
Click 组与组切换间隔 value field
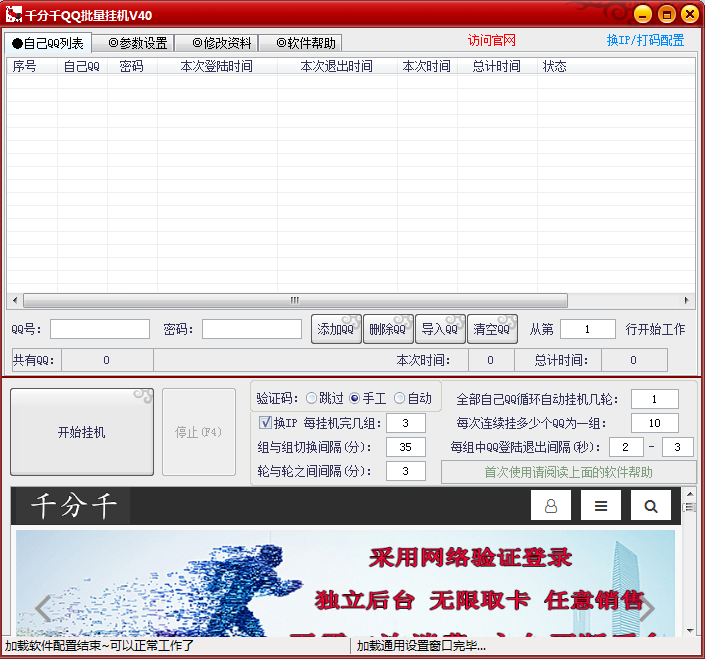pos(406,447)
